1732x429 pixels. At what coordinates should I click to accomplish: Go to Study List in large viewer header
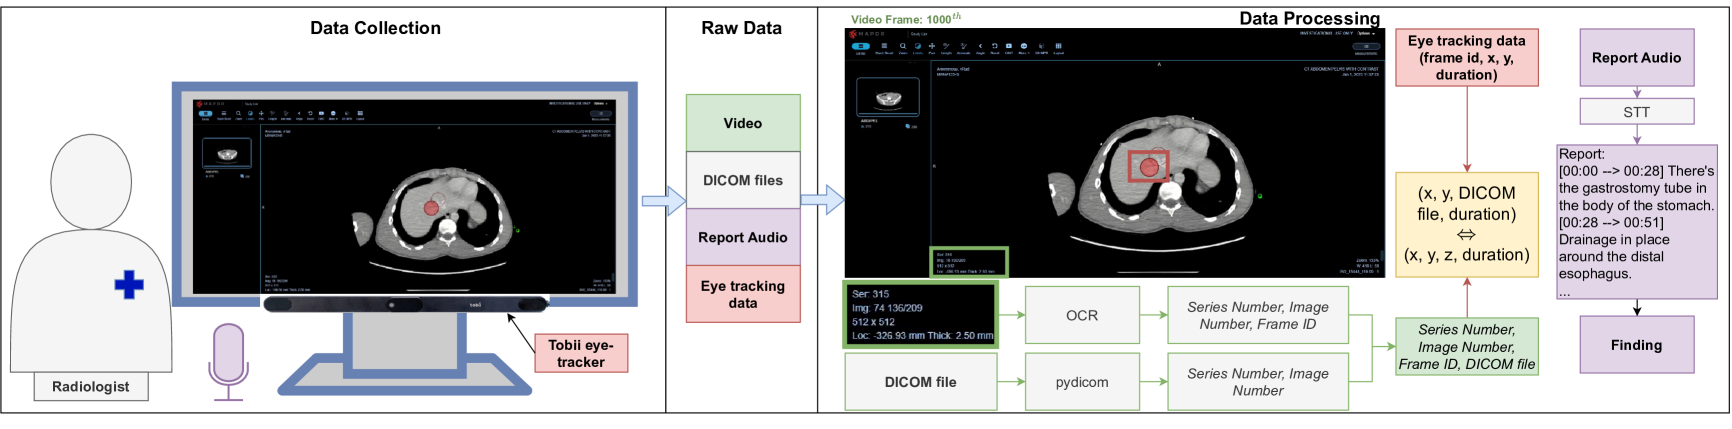(x=918, y=33)
